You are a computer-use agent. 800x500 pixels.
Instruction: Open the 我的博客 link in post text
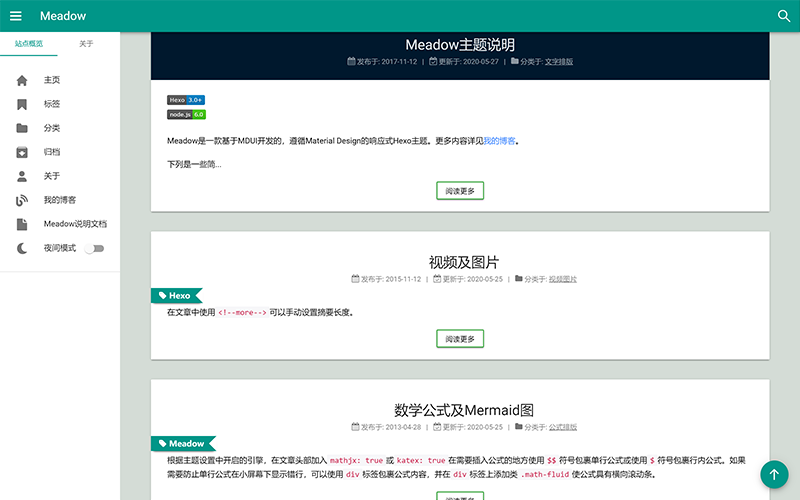tap(499, 141)
